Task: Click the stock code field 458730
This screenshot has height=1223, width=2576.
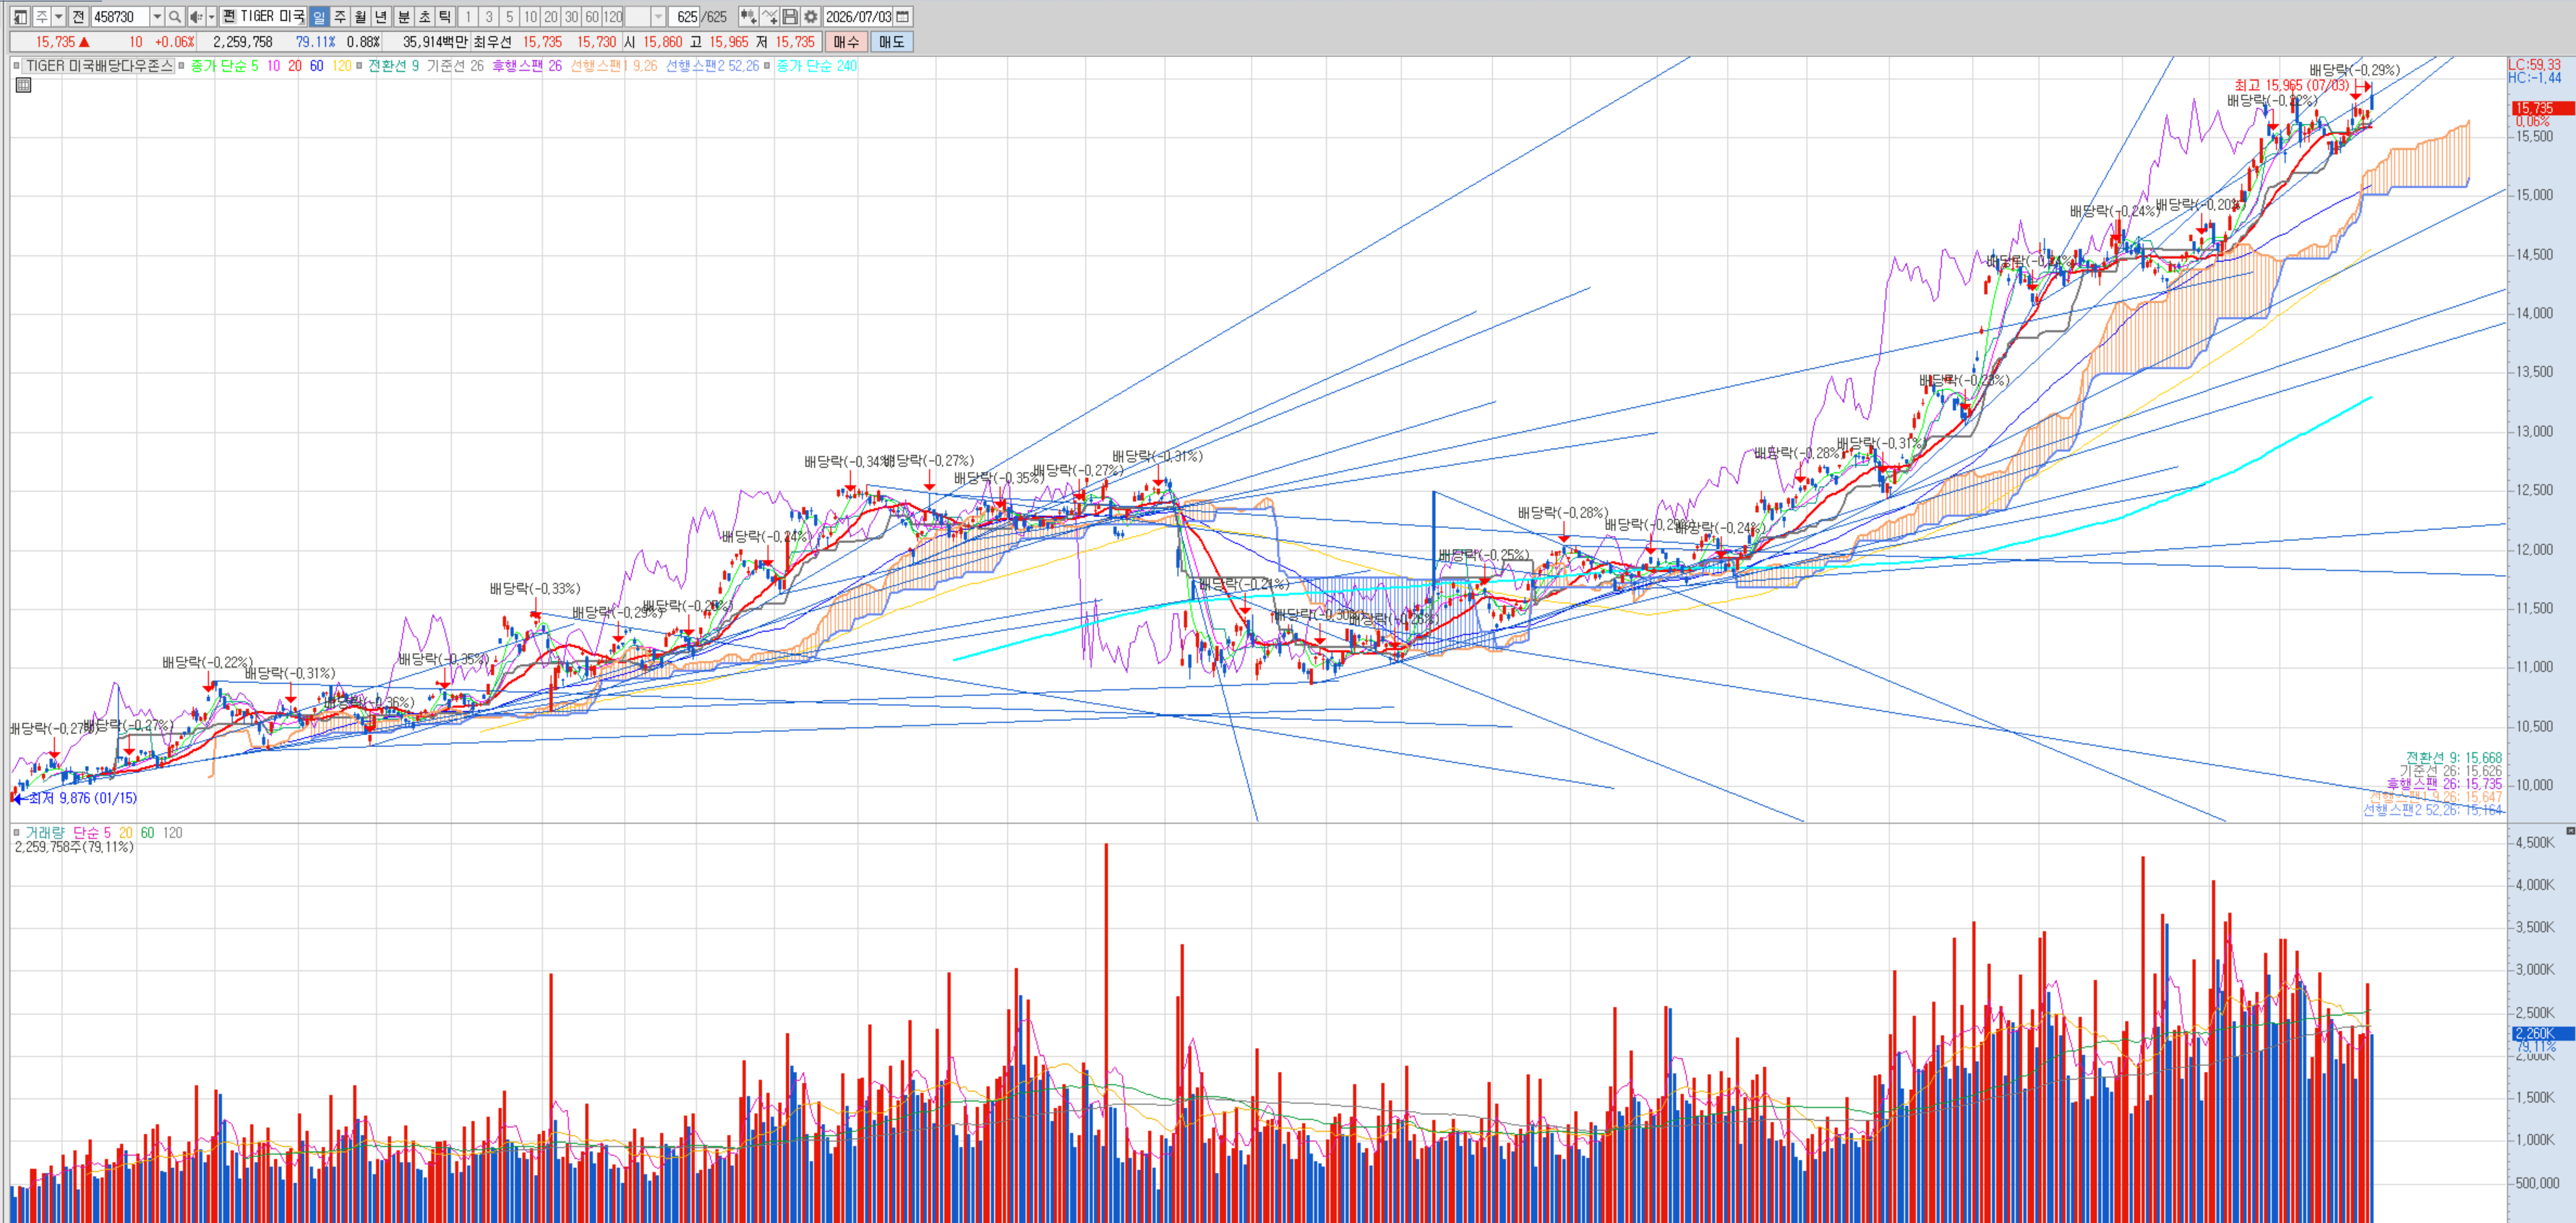Action: [120, 17]
